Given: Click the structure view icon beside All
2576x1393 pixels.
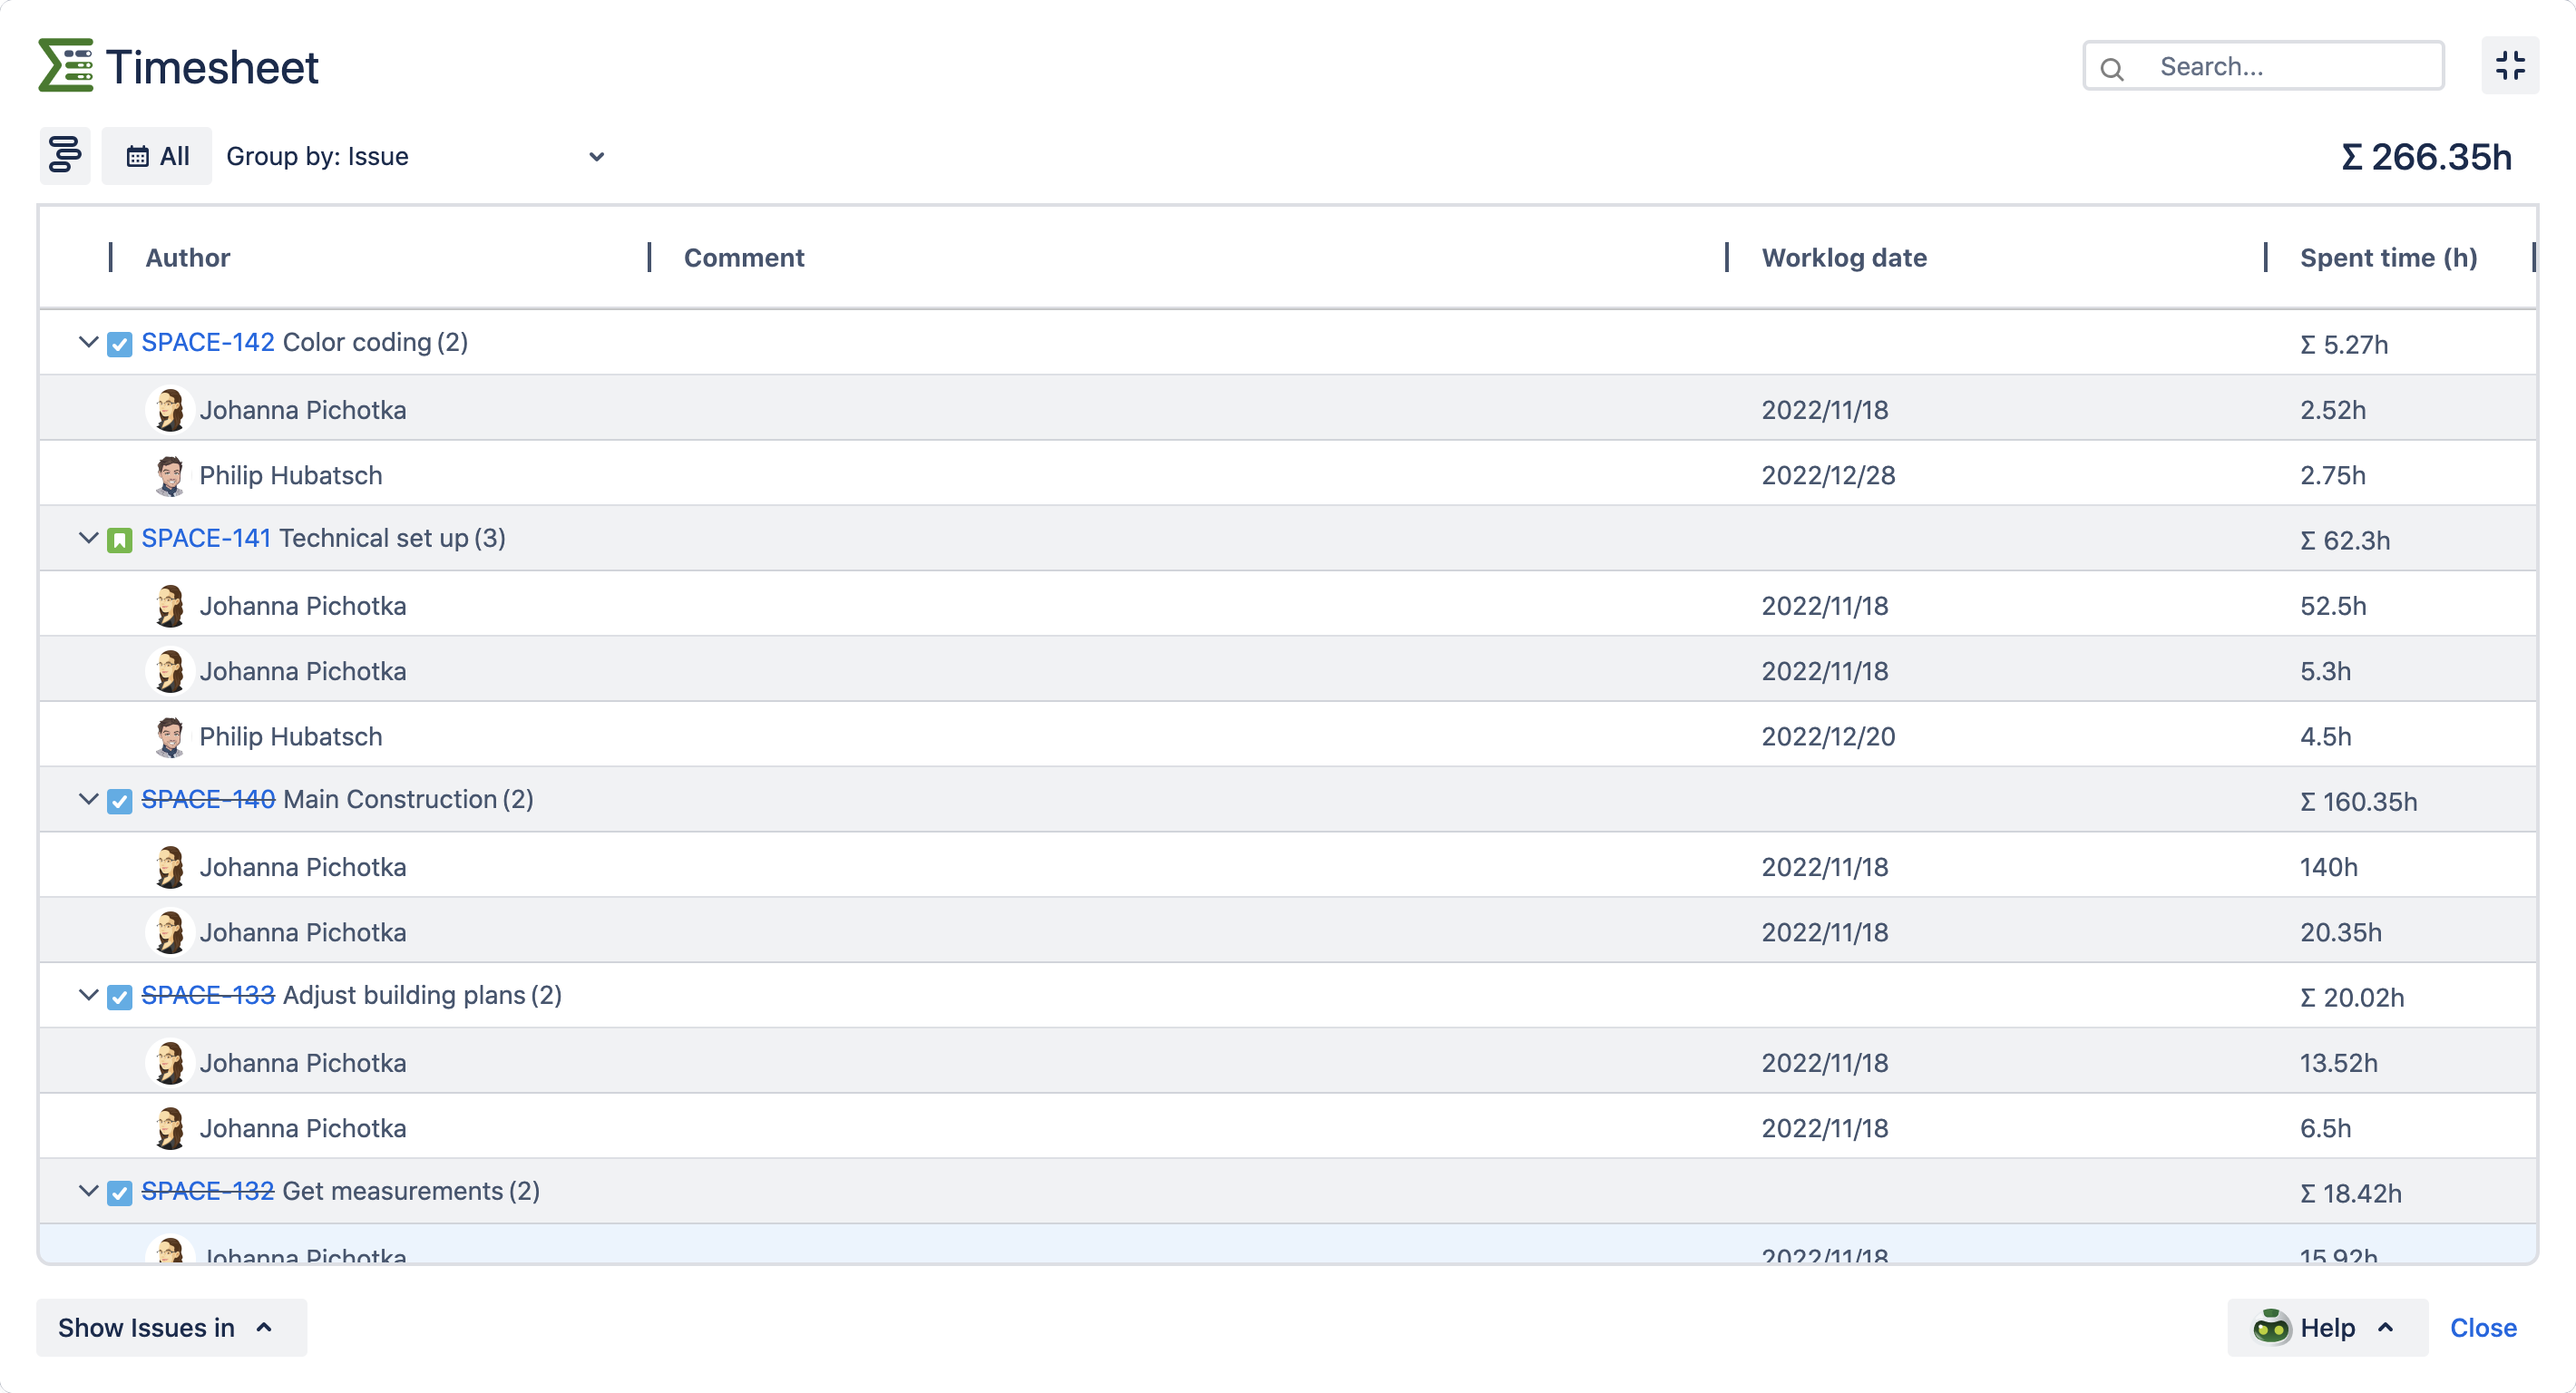Looking at the screenshot, I should click(65, 156).
